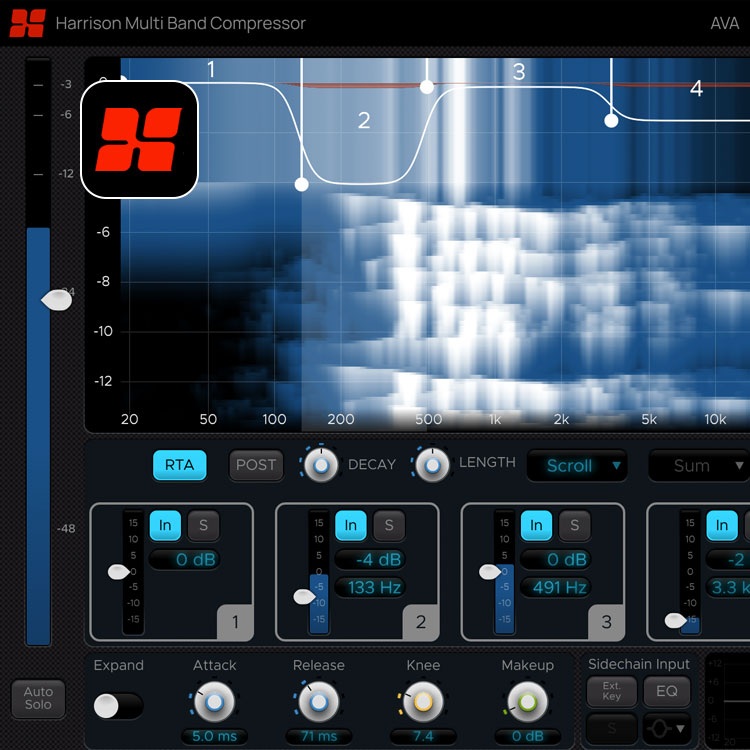Select band 3 number tab
The height and width of the screenshot is (750, 750).
pyautogui.click(x=606, y=622)
